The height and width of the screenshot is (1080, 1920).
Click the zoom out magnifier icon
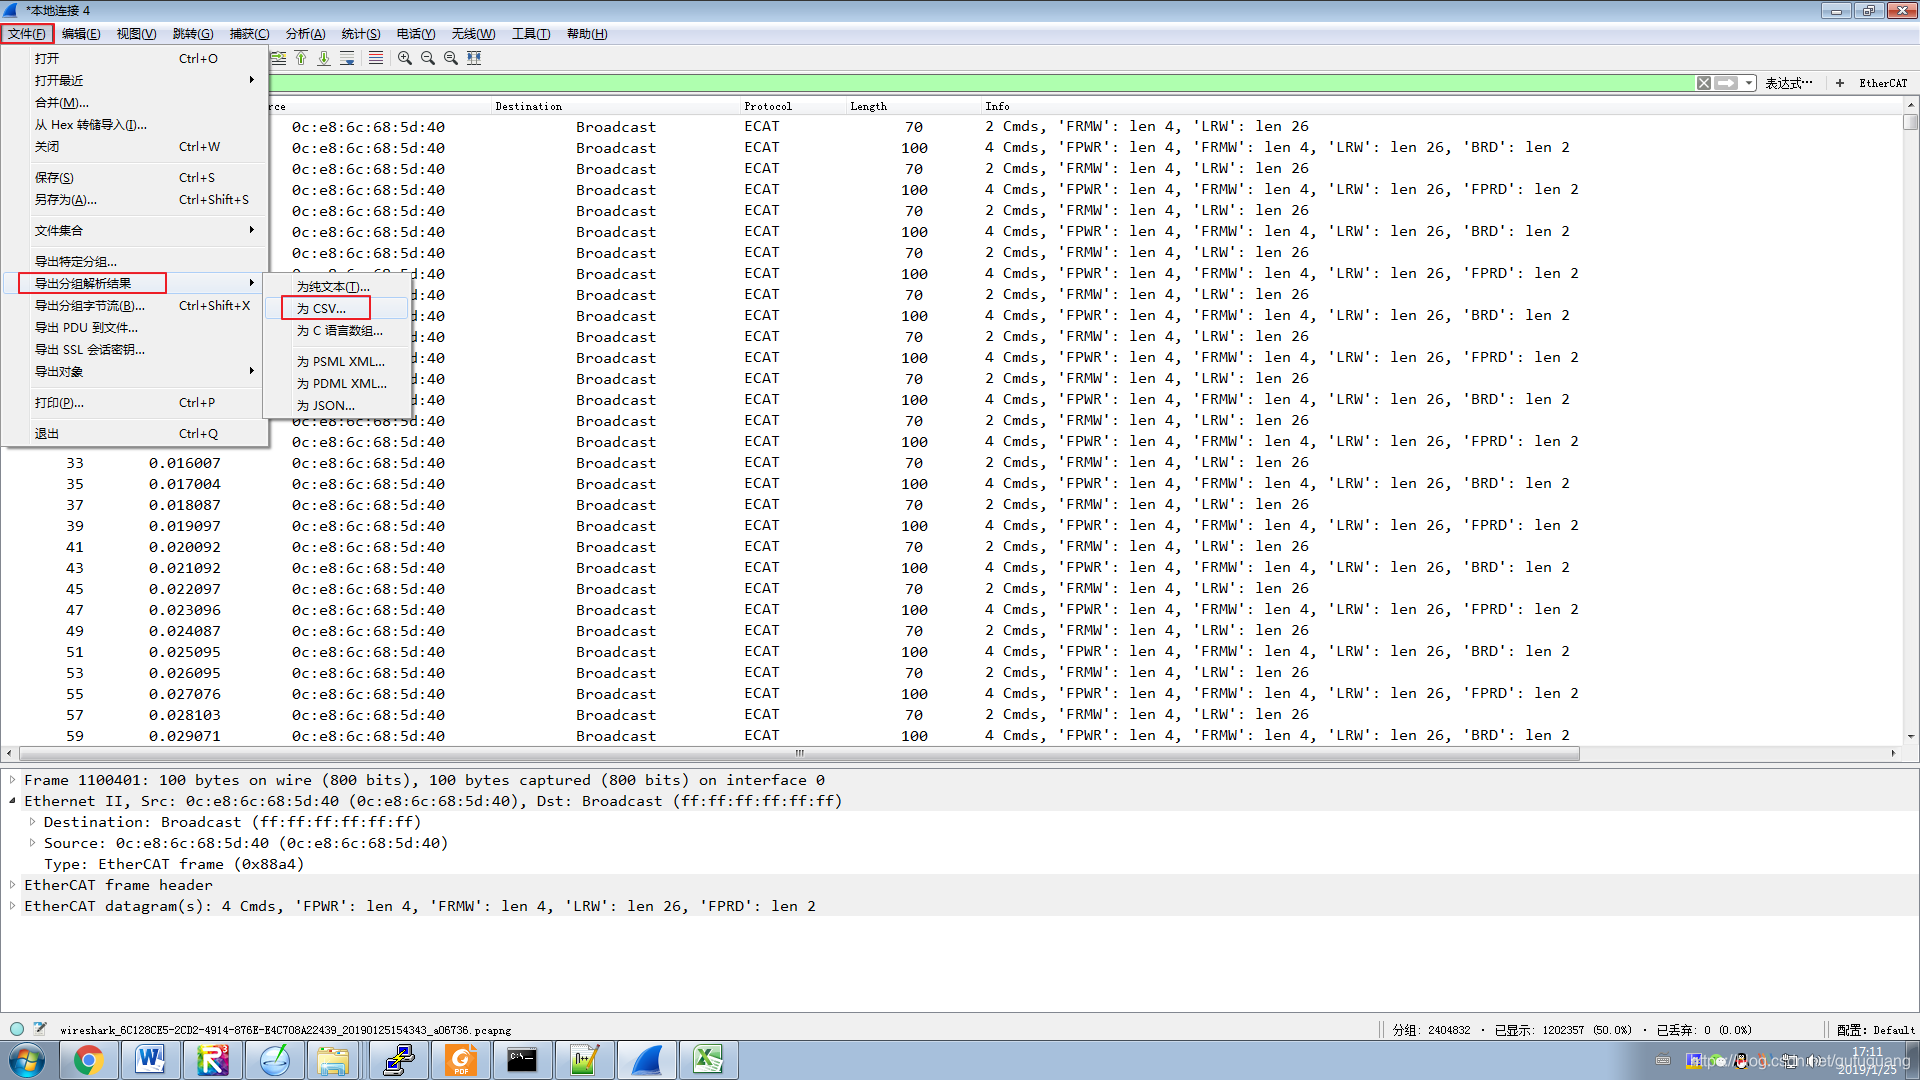click(428, 58)
